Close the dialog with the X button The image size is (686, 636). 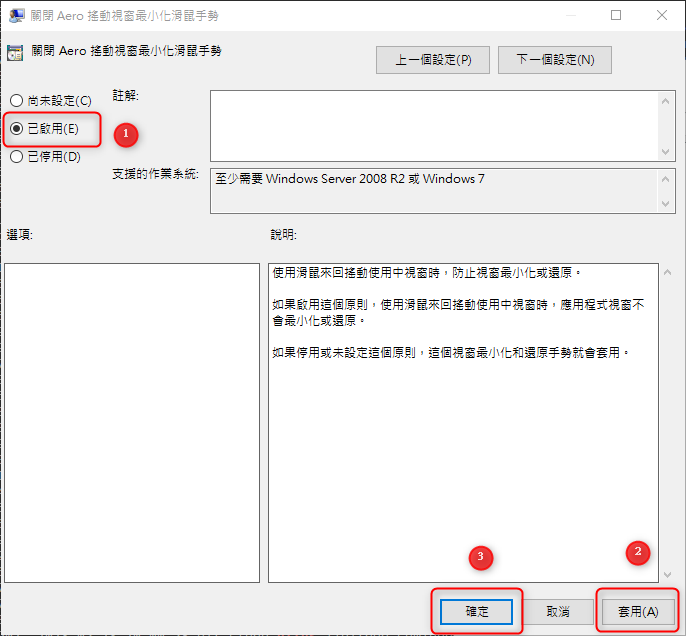click(662, 15)
